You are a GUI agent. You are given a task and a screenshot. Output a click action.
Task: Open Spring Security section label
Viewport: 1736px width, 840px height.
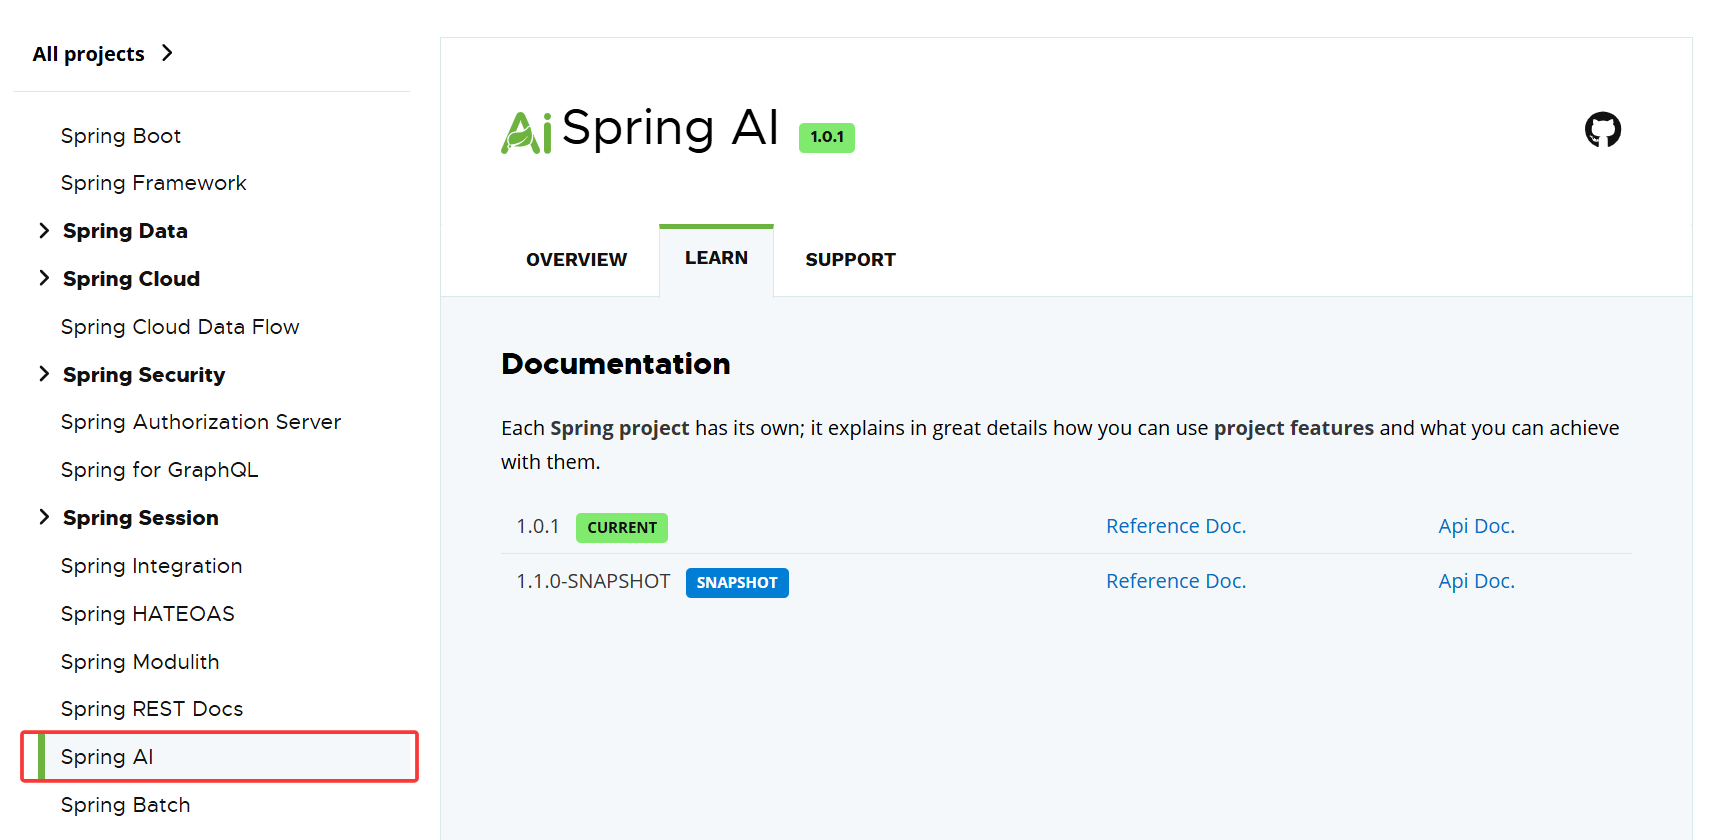click(144, 375)
